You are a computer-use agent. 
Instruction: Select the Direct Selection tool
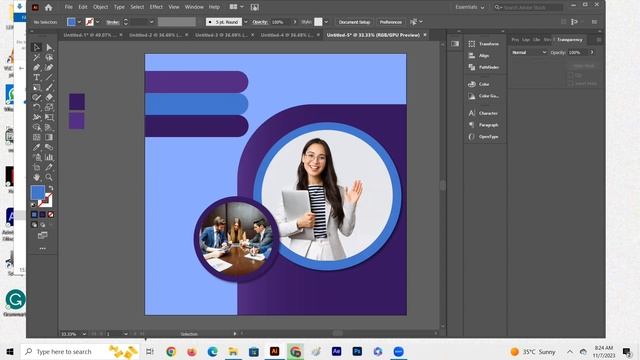pos(49,47)
